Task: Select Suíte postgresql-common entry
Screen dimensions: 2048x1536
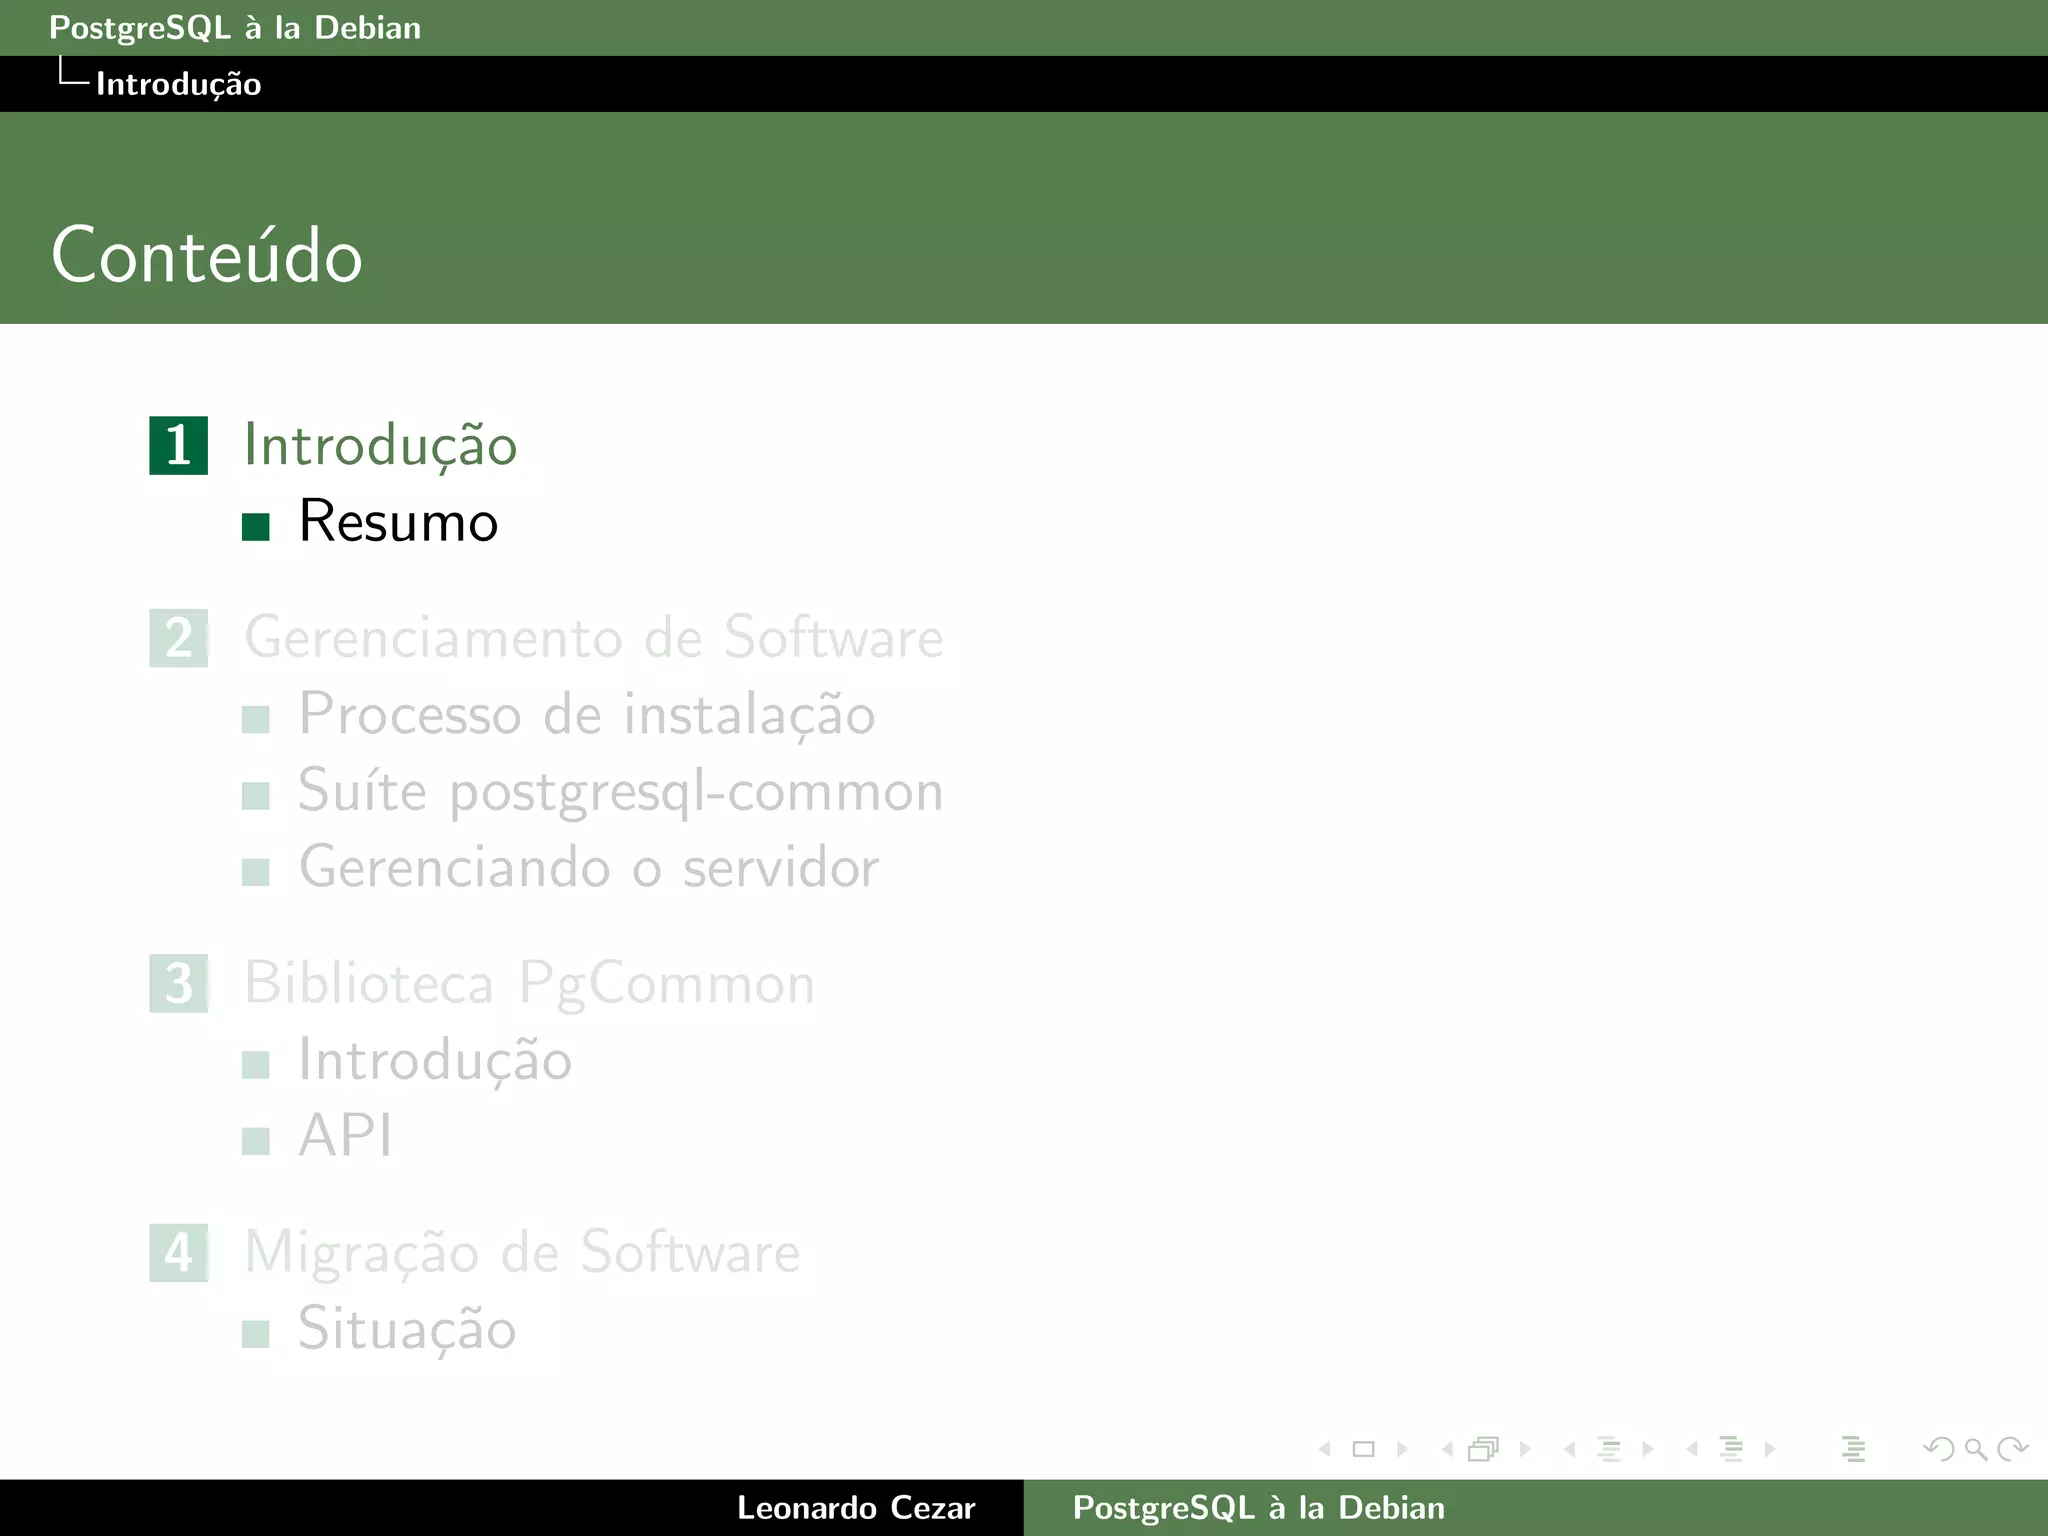Action: tap(620, 791)
